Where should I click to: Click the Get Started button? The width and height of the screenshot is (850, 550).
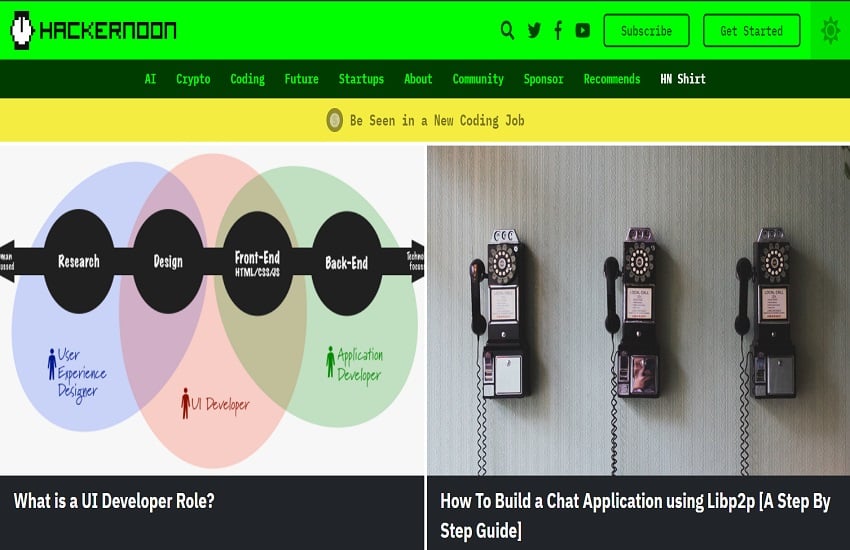coord(751,30)
